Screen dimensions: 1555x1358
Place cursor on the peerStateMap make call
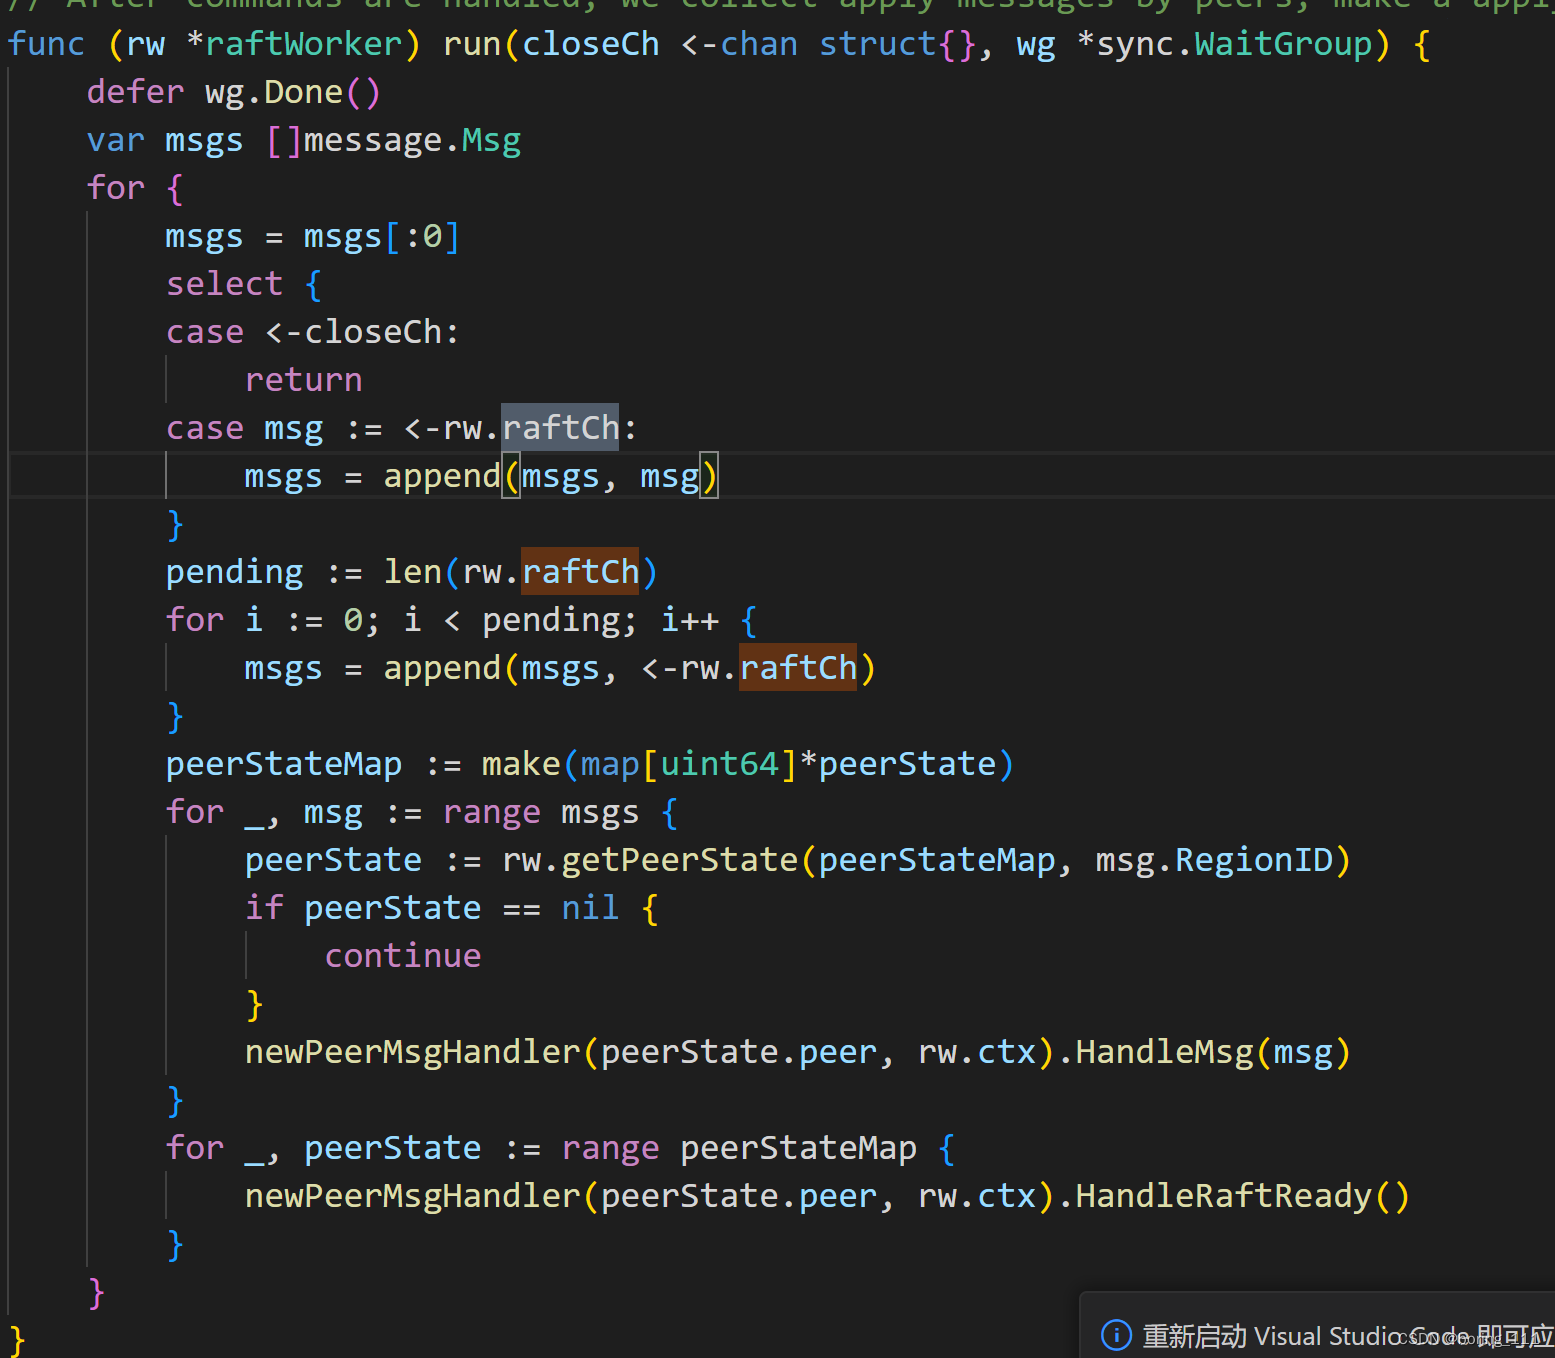(520, 763)
